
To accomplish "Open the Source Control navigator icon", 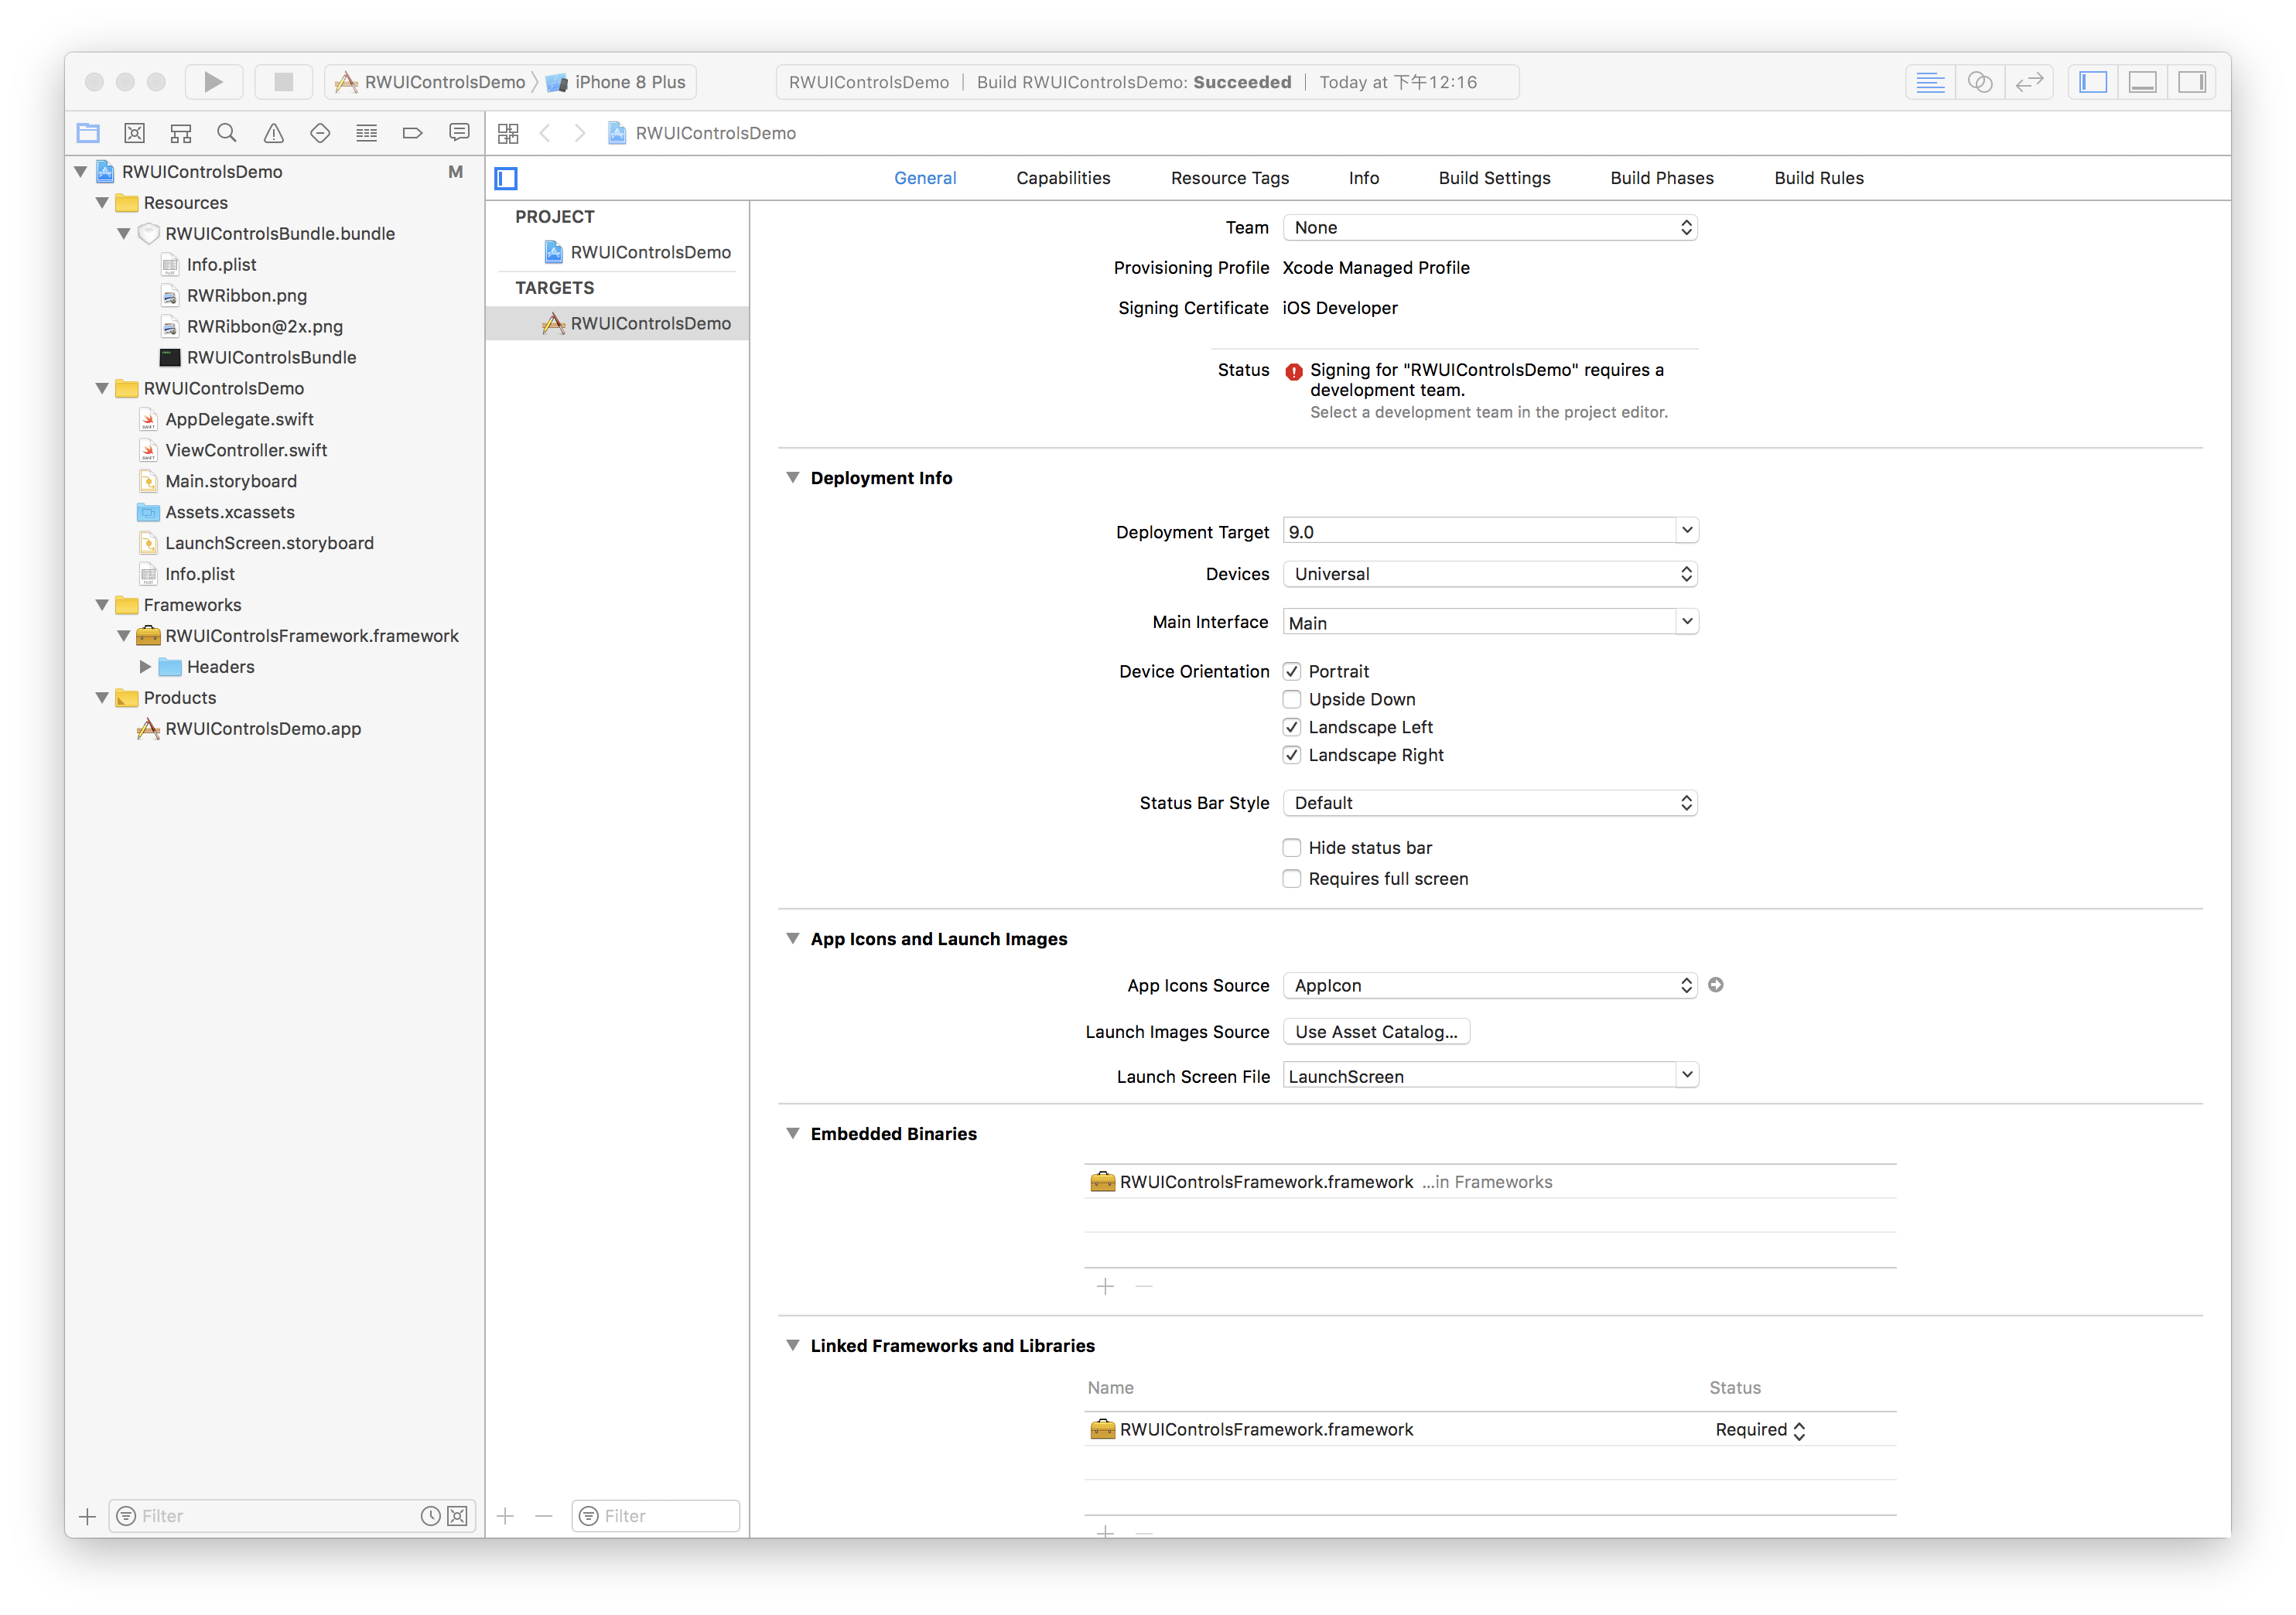I will pos(134,133).
